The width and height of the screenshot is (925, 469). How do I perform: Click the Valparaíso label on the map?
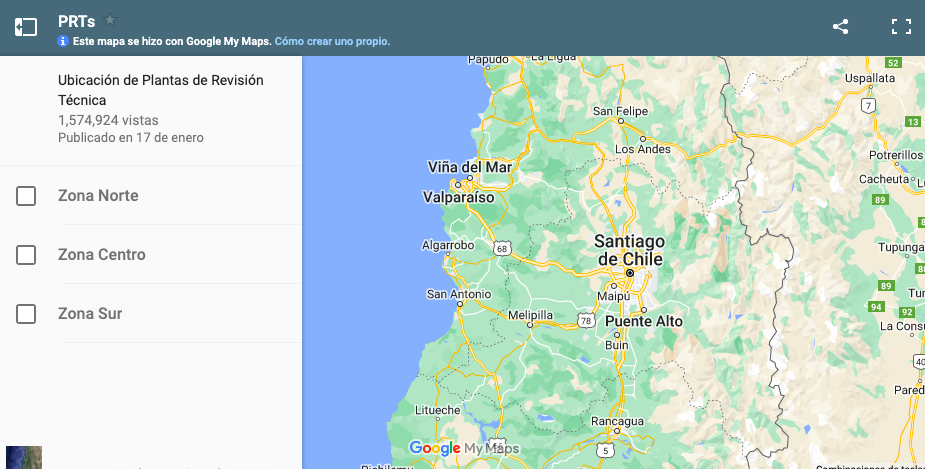(x=458, y=197)
